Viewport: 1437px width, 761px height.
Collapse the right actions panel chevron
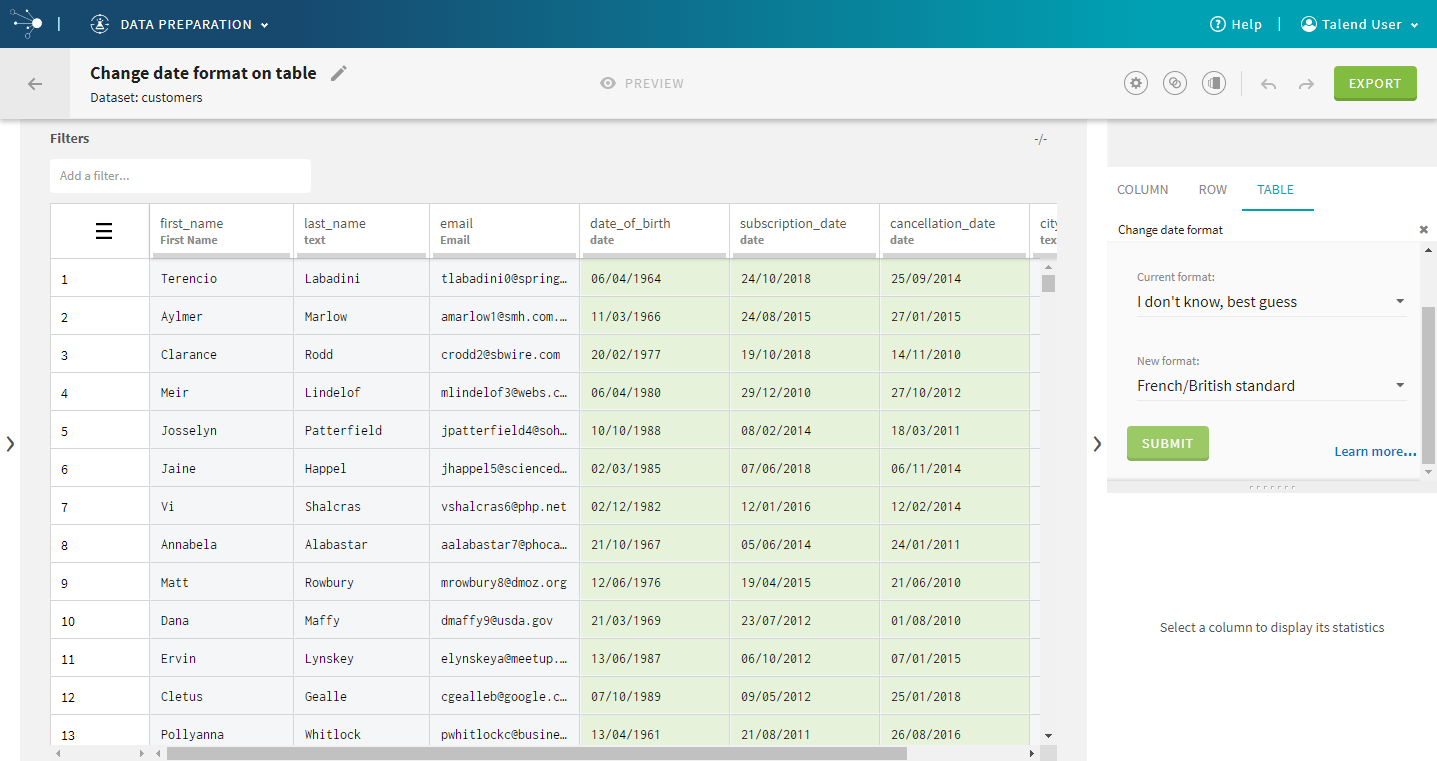[1097, 443]
